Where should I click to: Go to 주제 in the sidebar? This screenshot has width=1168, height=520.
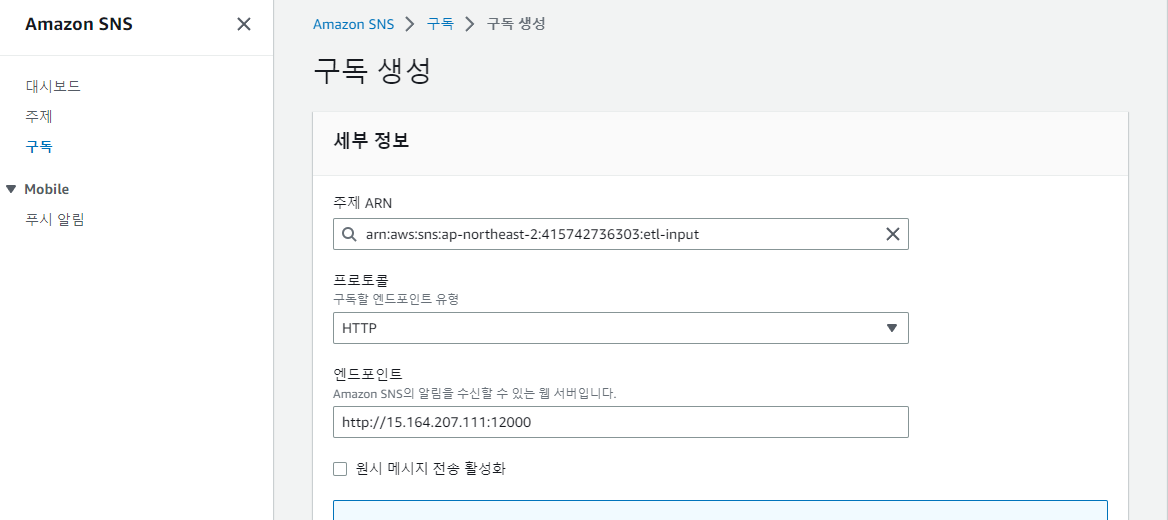pos(39,116)
